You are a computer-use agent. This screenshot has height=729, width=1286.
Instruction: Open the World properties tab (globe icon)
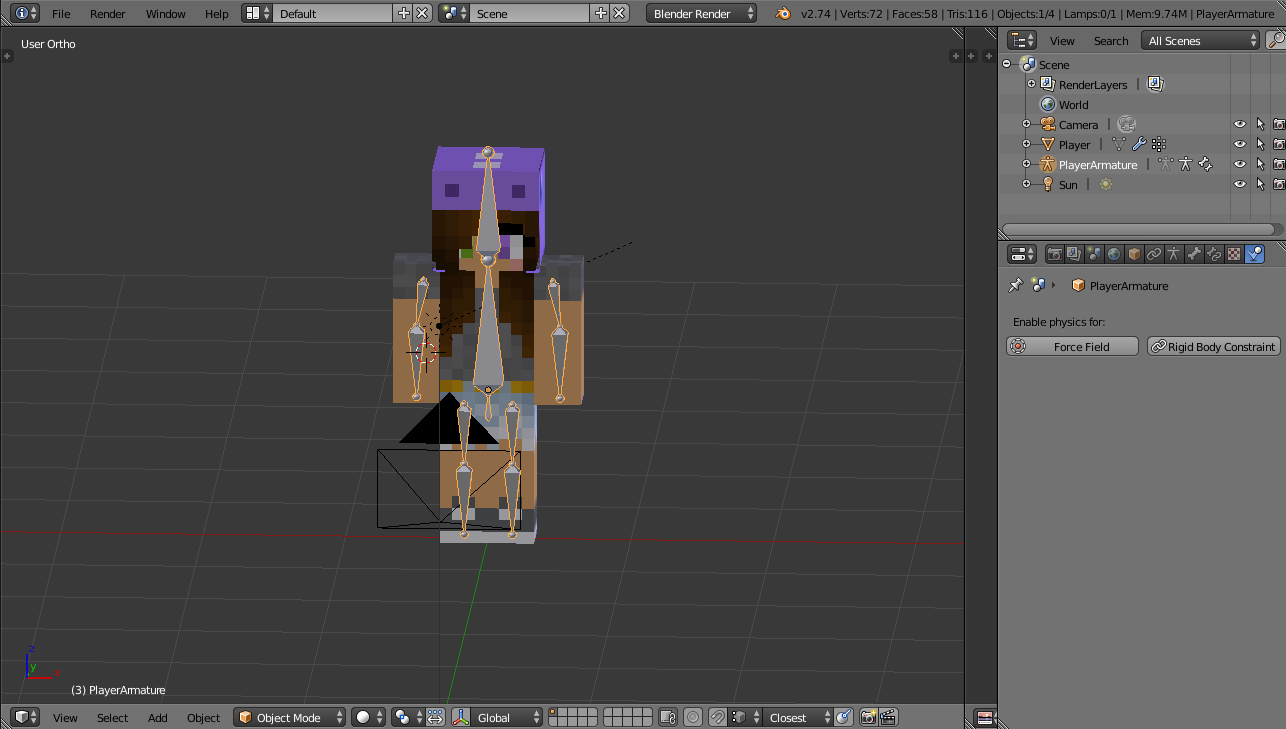(1114, 254)
